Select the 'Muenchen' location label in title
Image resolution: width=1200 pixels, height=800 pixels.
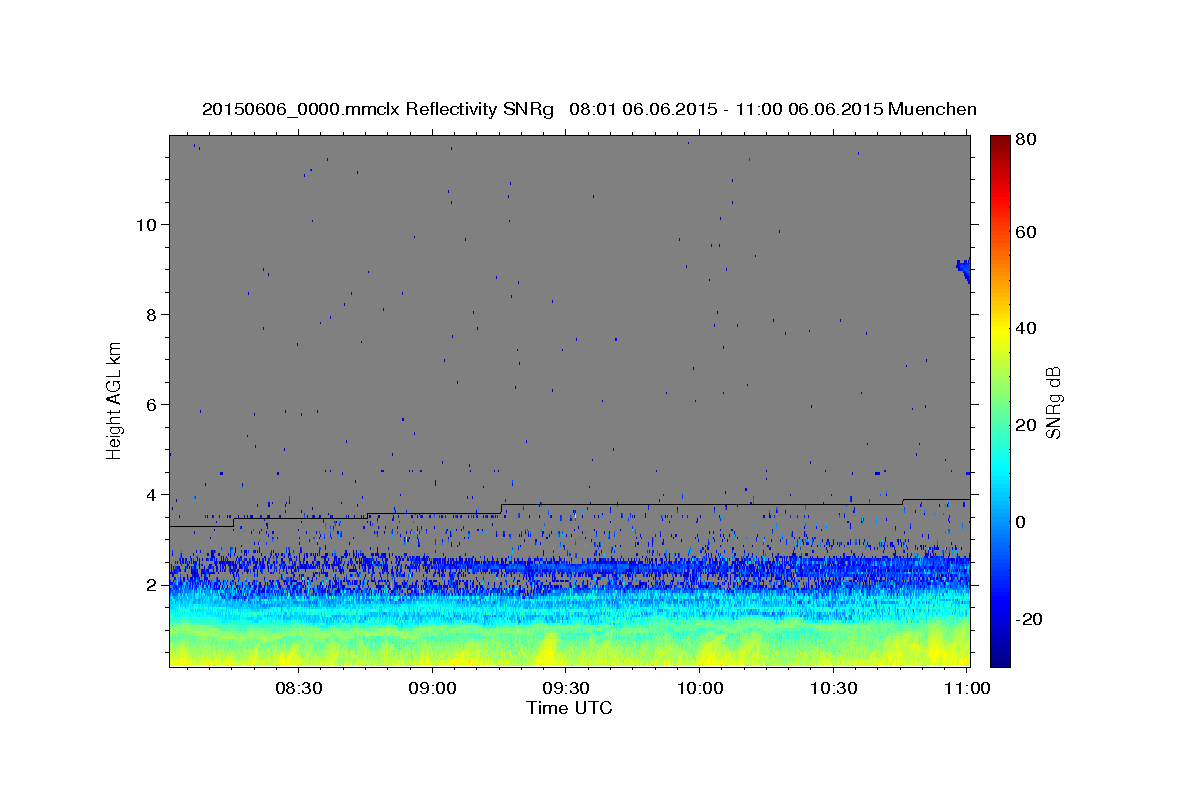932,109
